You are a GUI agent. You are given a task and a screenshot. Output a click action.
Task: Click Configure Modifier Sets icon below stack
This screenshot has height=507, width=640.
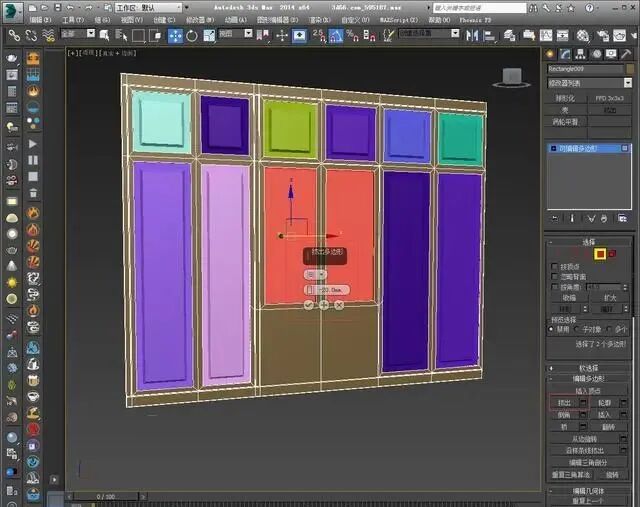coord(622,219)
